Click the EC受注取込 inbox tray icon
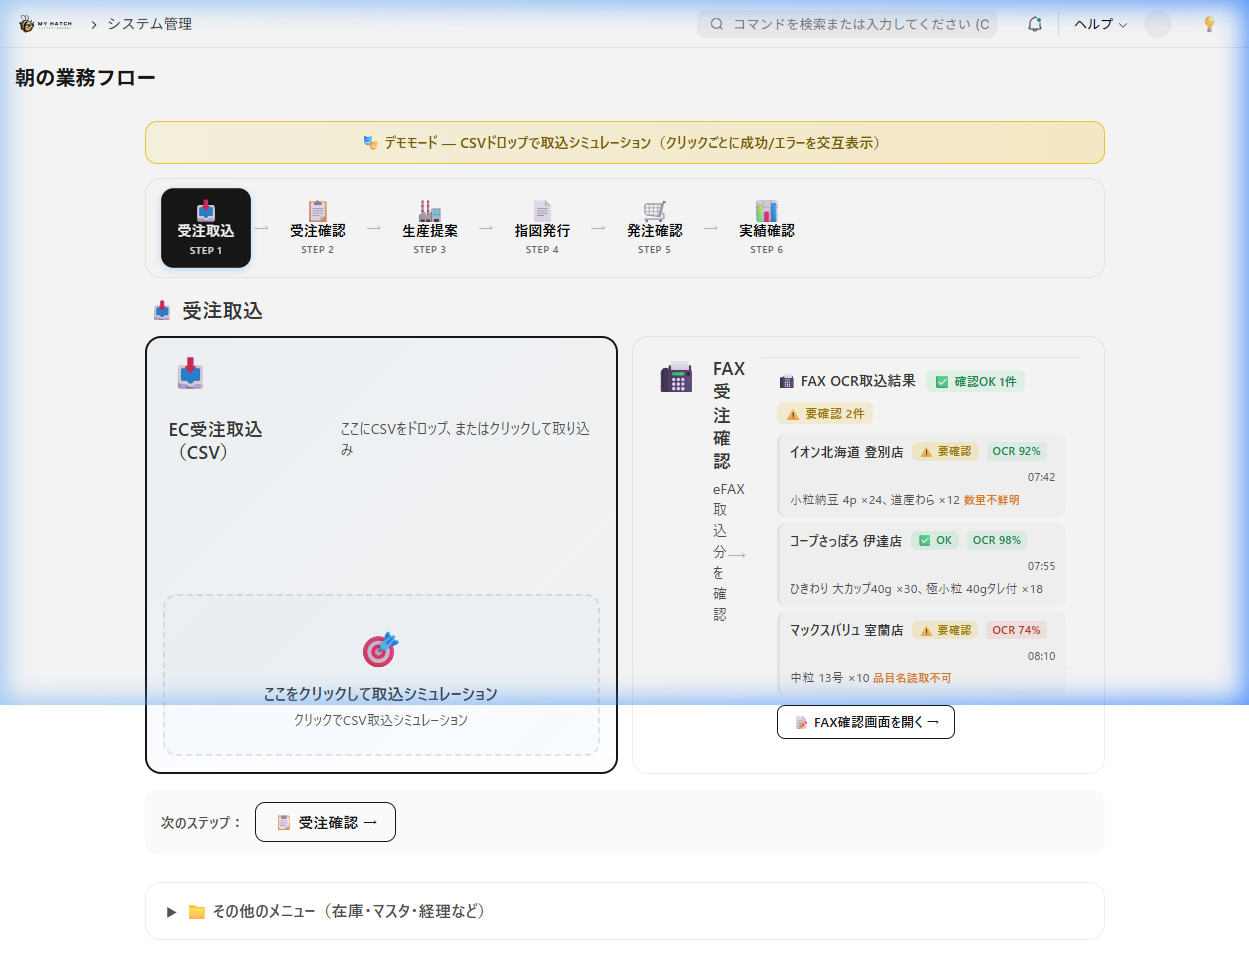This screenshot has height=980, width=1249. (190, 373)
